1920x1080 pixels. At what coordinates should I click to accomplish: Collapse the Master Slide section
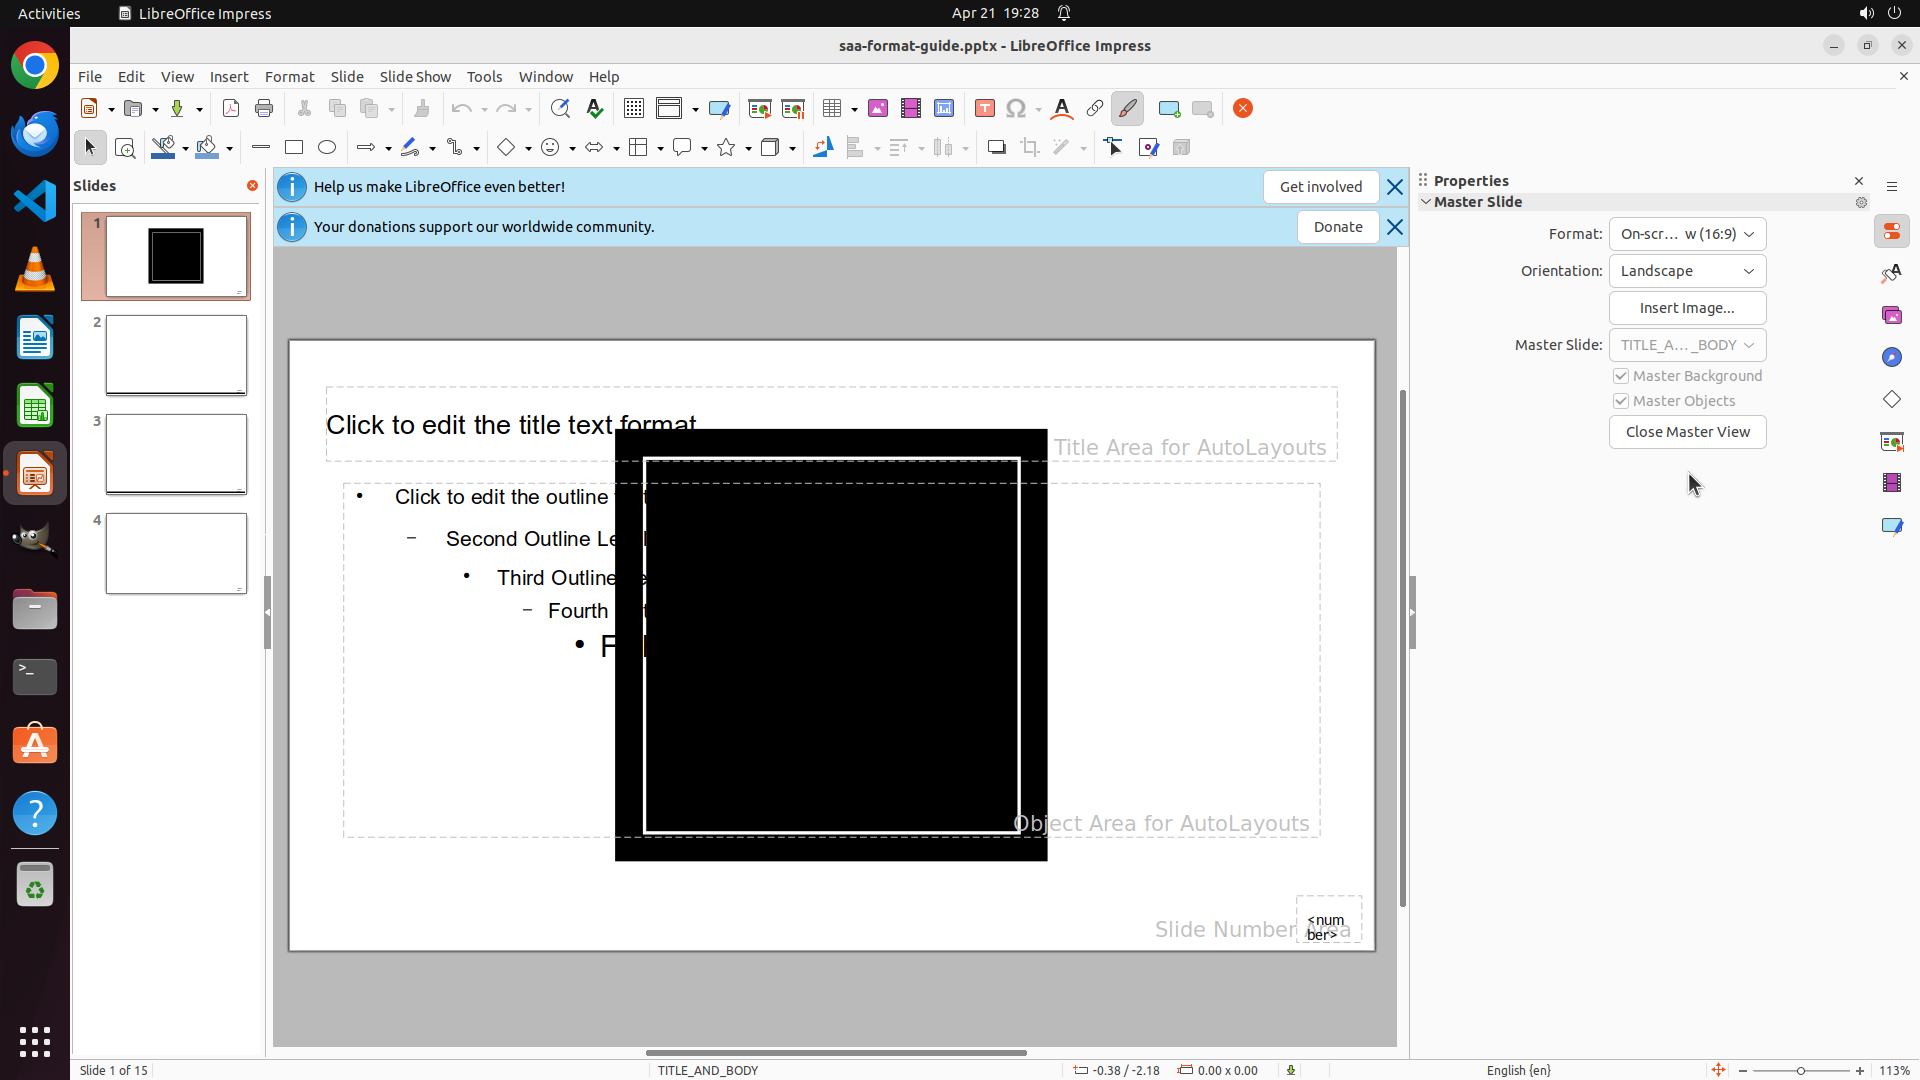click(1426, 202)
